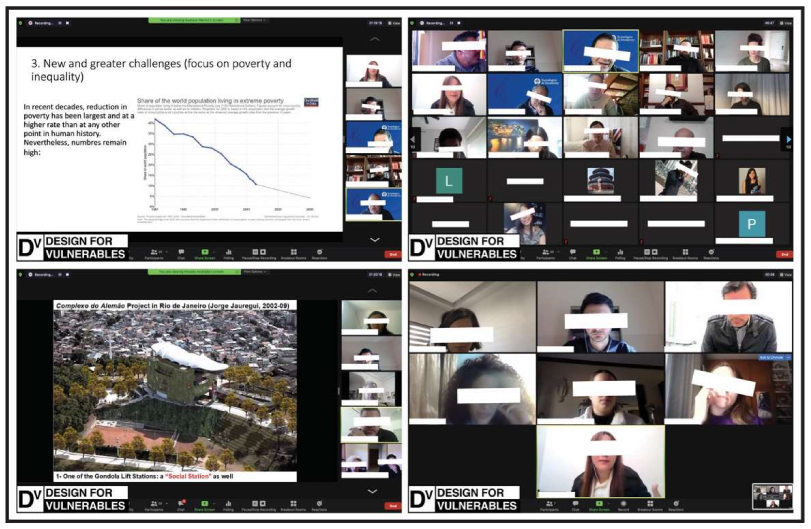Select the blue "P" avatar participant tile
811x529 pixels.
click(x=749, y=224)
